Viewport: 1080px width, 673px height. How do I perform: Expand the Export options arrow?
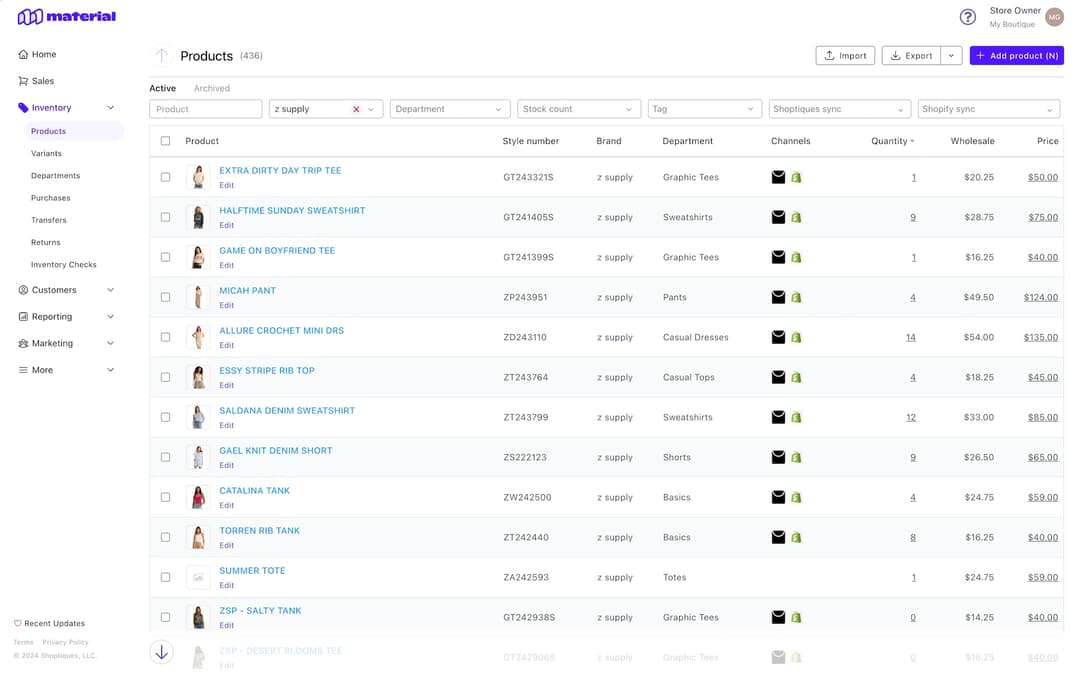tap(952, 56)
